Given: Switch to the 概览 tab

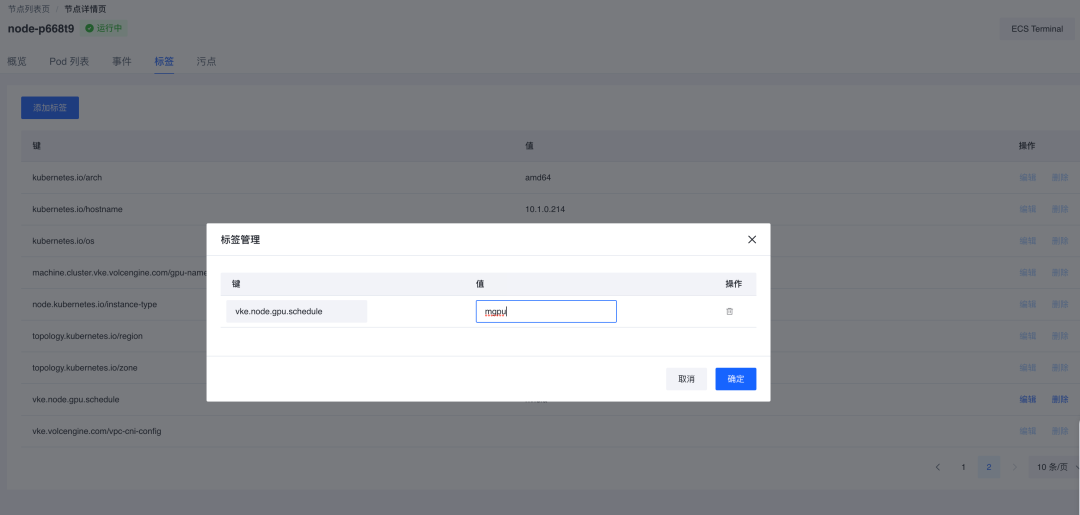Looking at the screenshot, I should (x=17, y=62).
